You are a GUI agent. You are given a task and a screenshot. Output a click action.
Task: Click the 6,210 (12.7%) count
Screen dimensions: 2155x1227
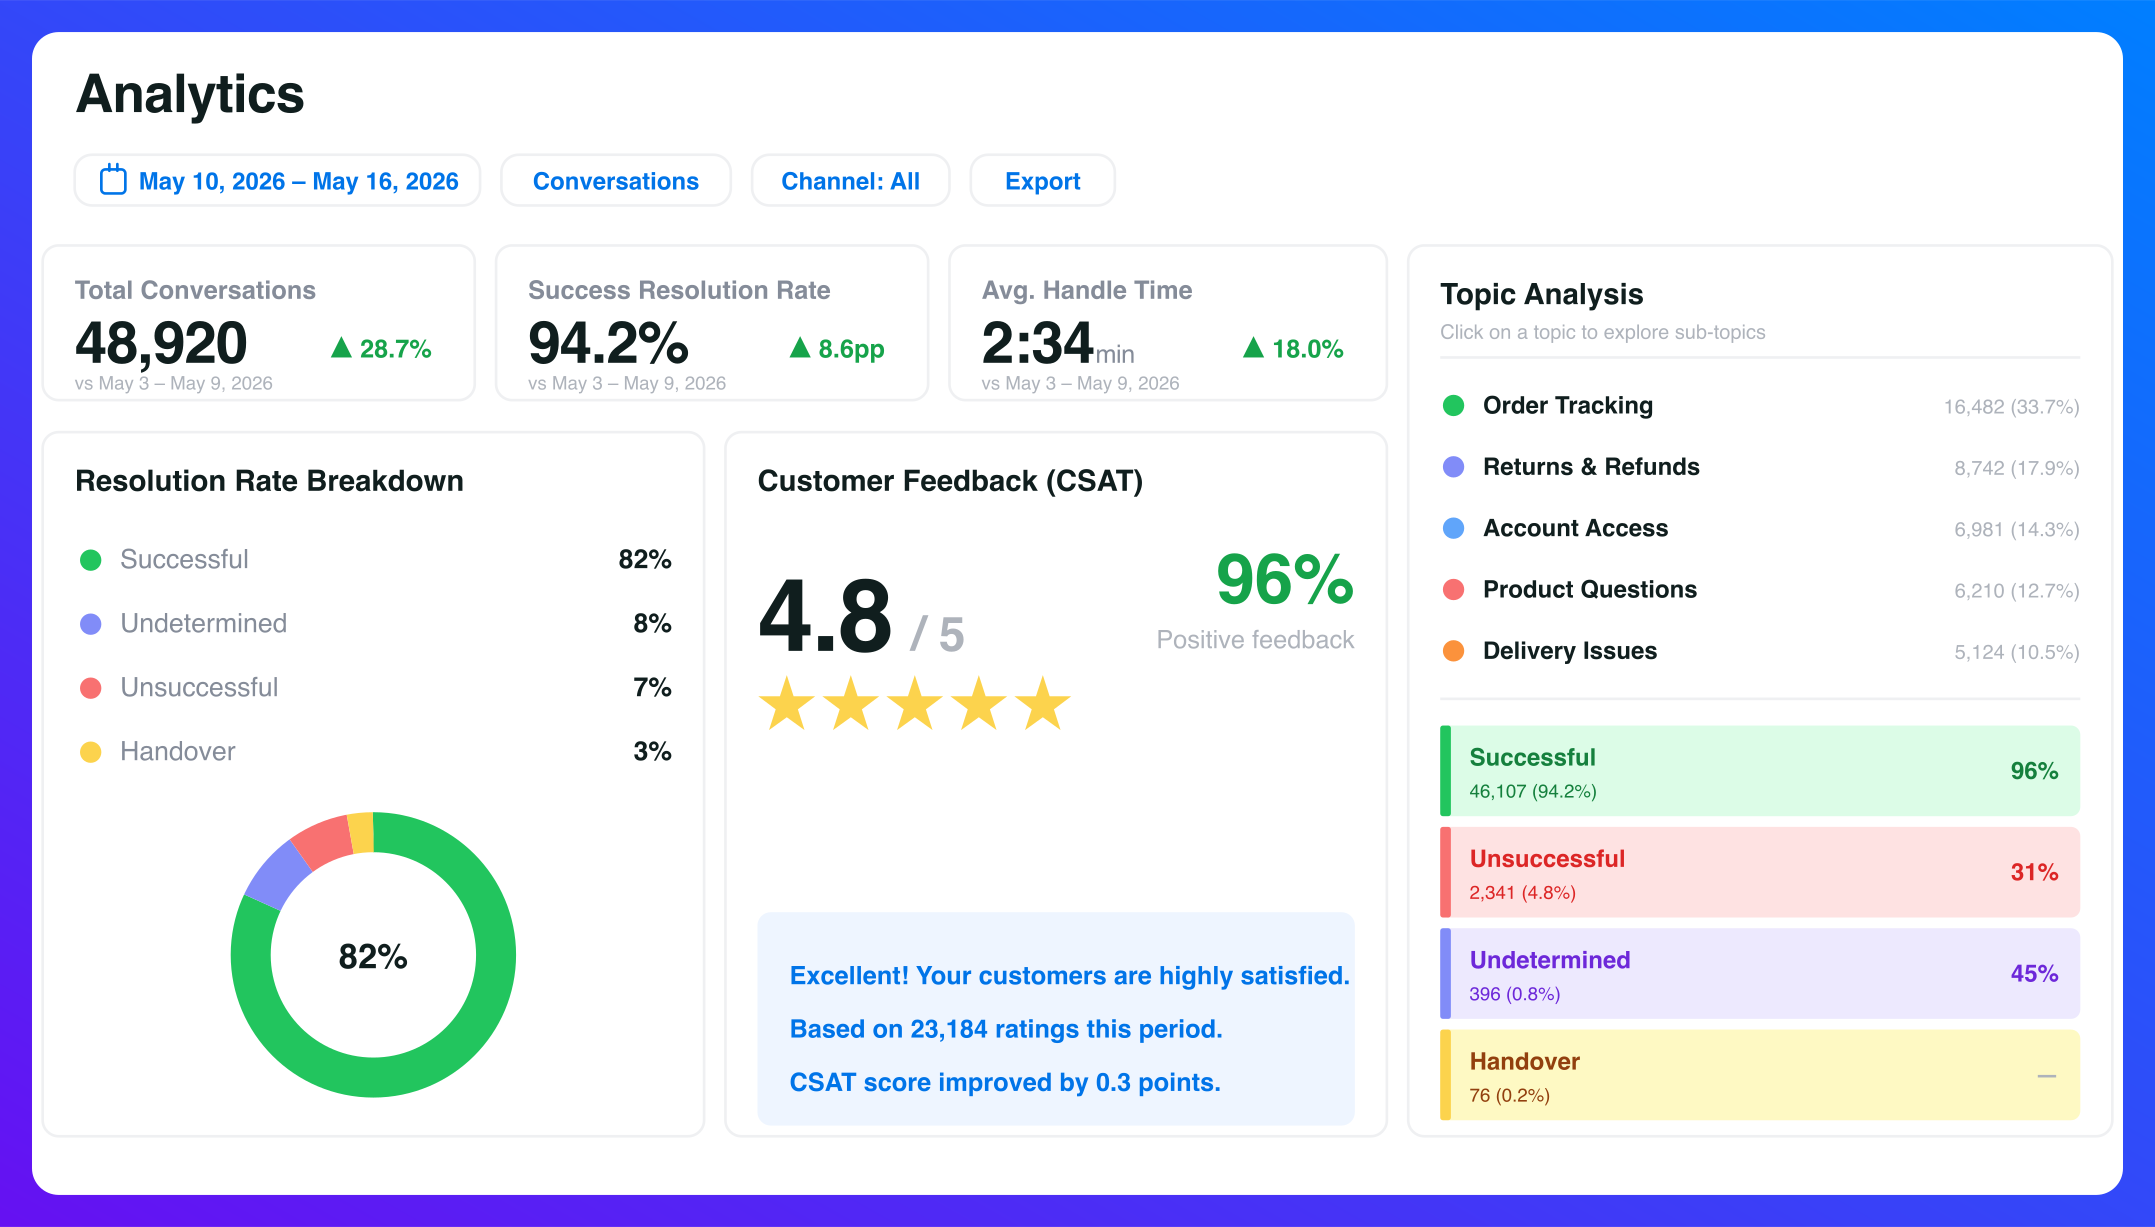(2016, 591)
